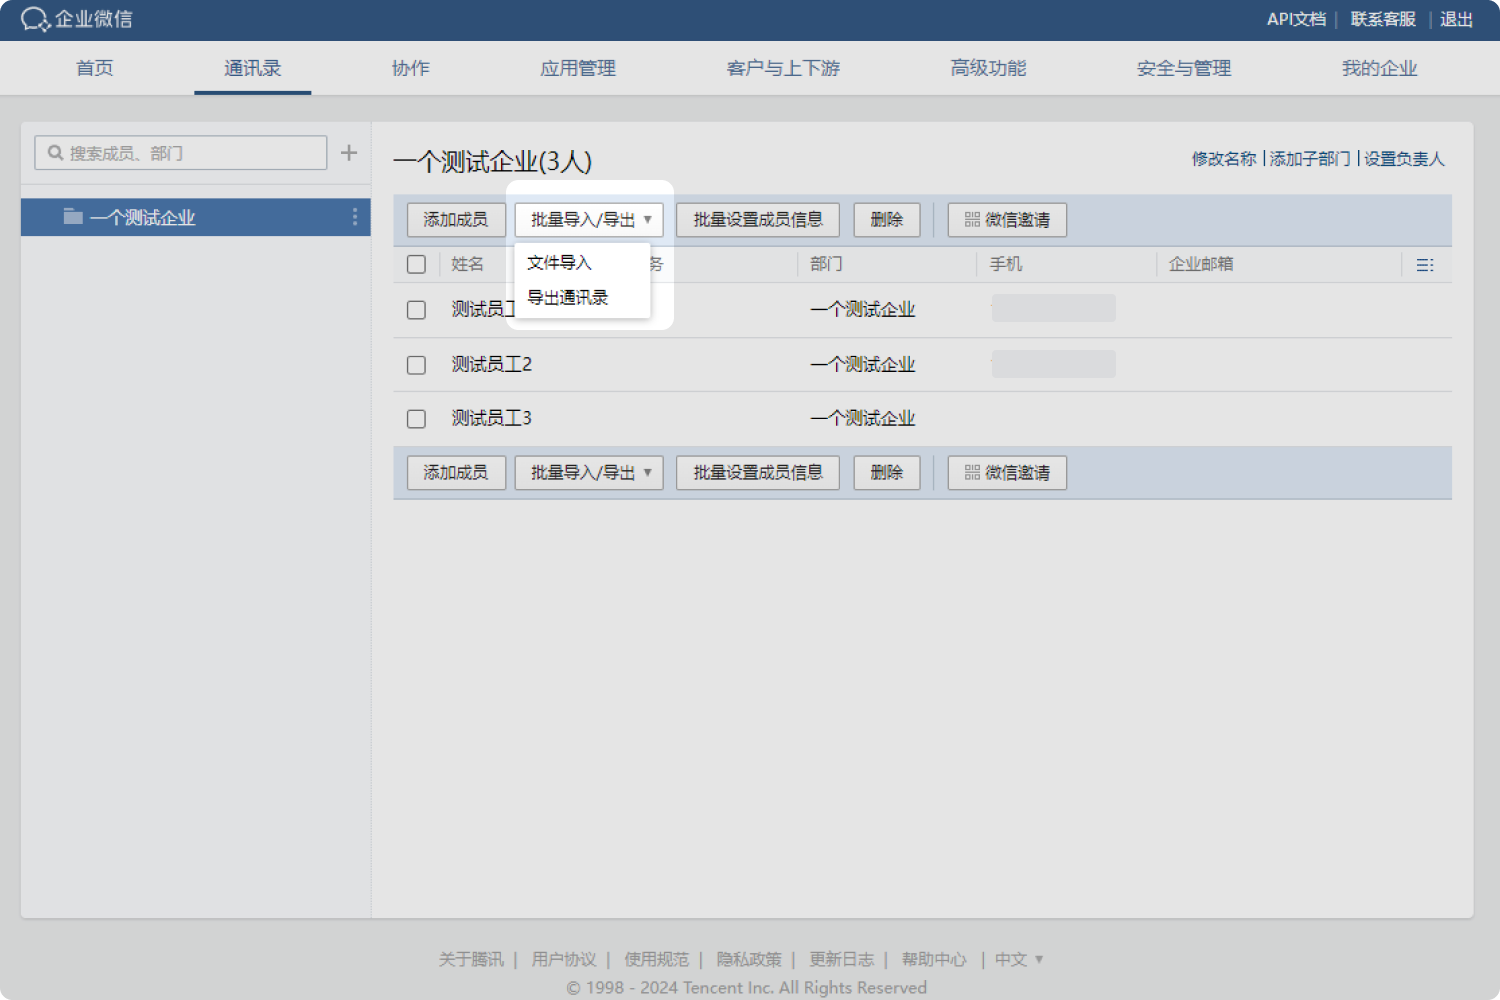Switch to the 应用管理 tab
Viewport: 1500px width, 1000px height.
578,68
